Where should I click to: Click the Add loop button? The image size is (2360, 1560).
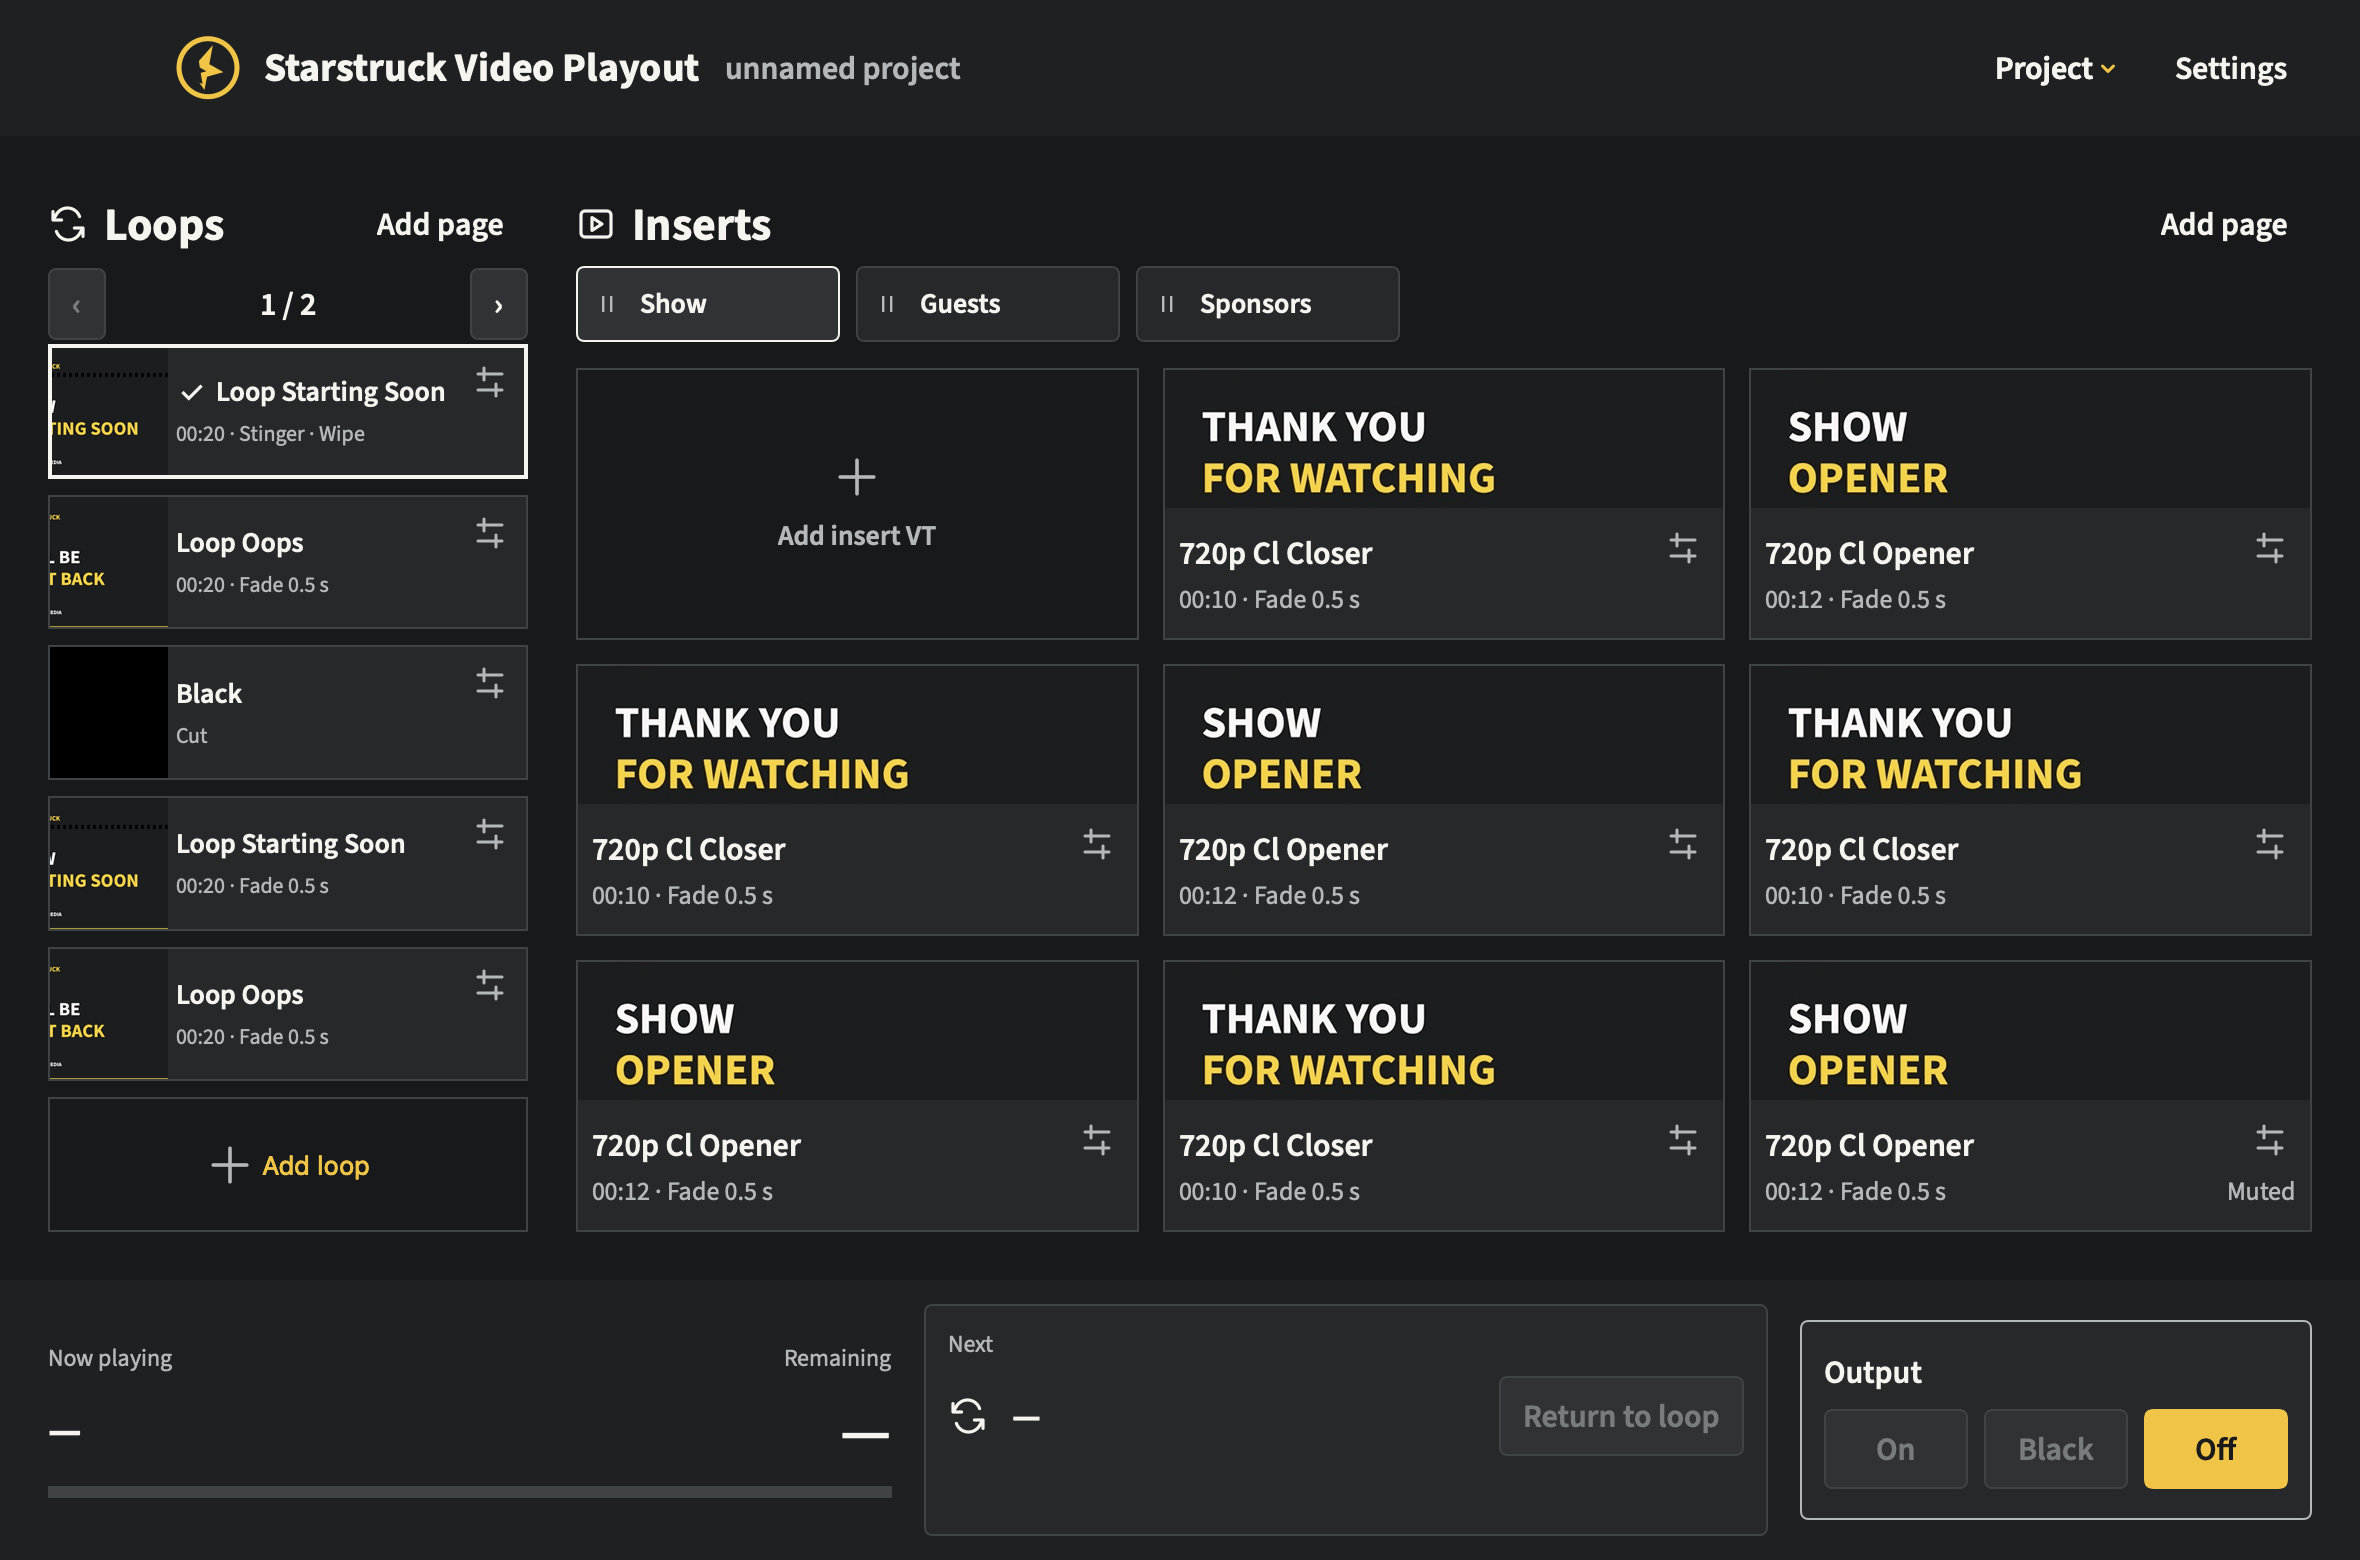(288, 1165)
